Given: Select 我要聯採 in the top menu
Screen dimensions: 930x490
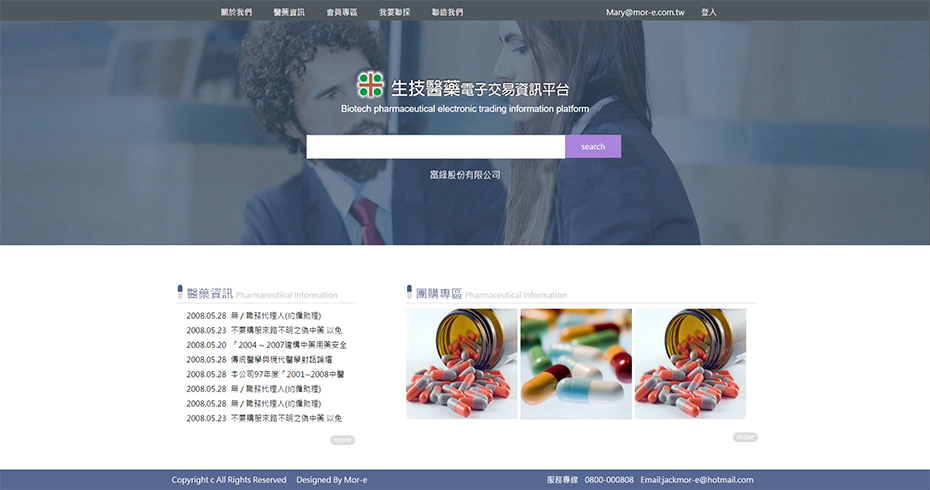Looking at the screenshot, I should [394, 12].
